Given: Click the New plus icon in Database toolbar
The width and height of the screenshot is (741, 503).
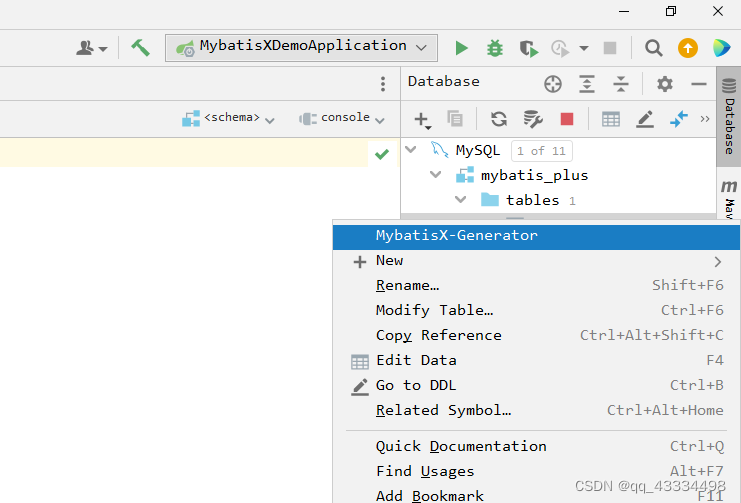Looking at the screenshot, I should tap(421, 120).
